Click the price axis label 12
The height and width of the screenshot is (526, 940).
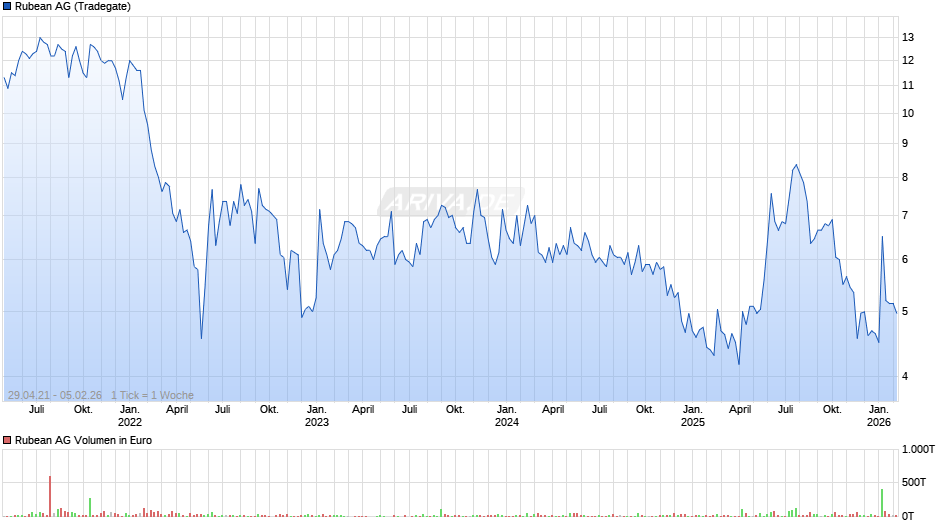point(908,60)
